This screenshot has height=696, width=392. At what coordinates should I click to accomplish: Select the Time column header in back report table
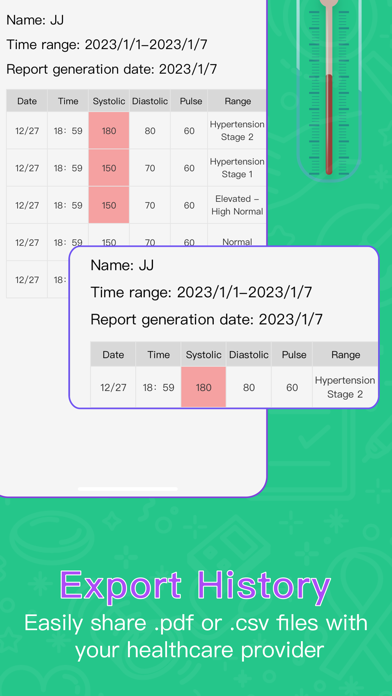(68, 101)
